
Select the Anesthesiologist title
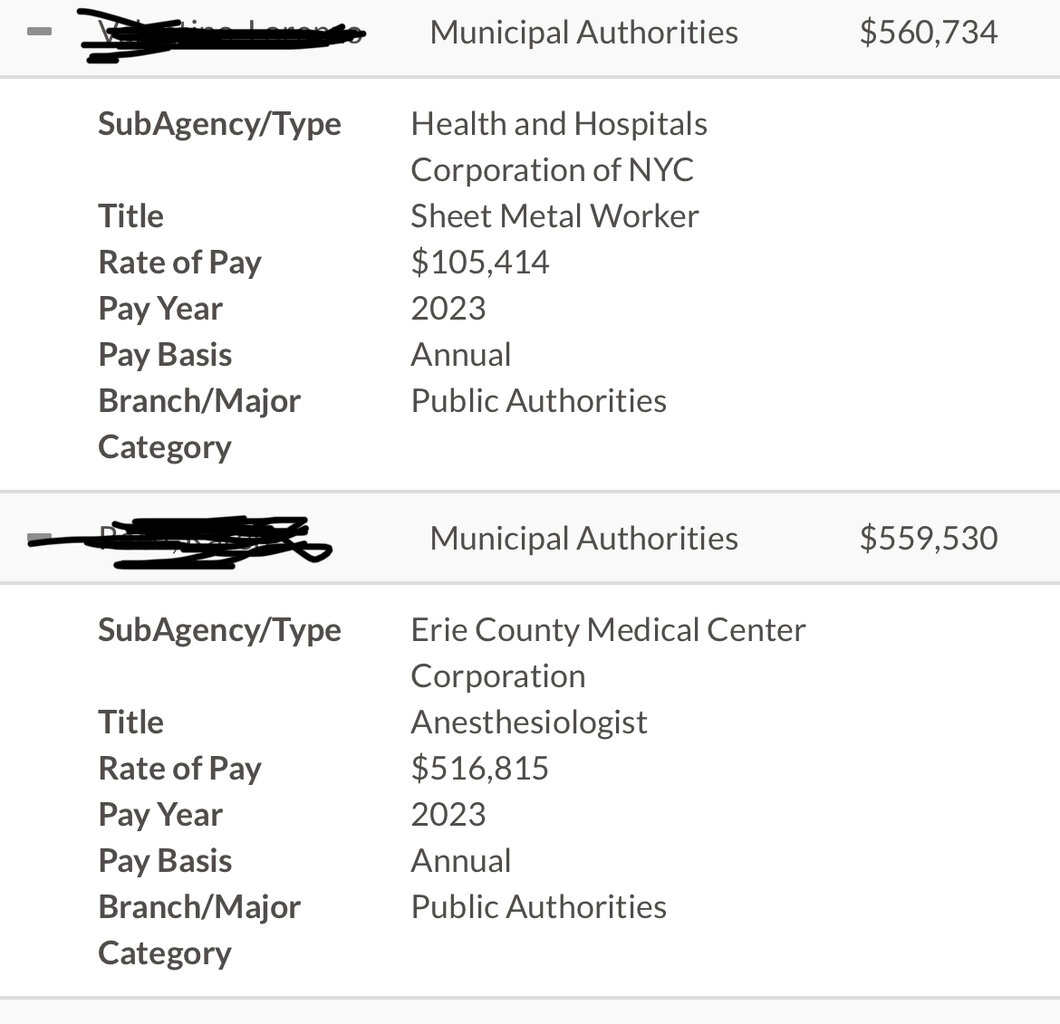click(x=529, y=722)
